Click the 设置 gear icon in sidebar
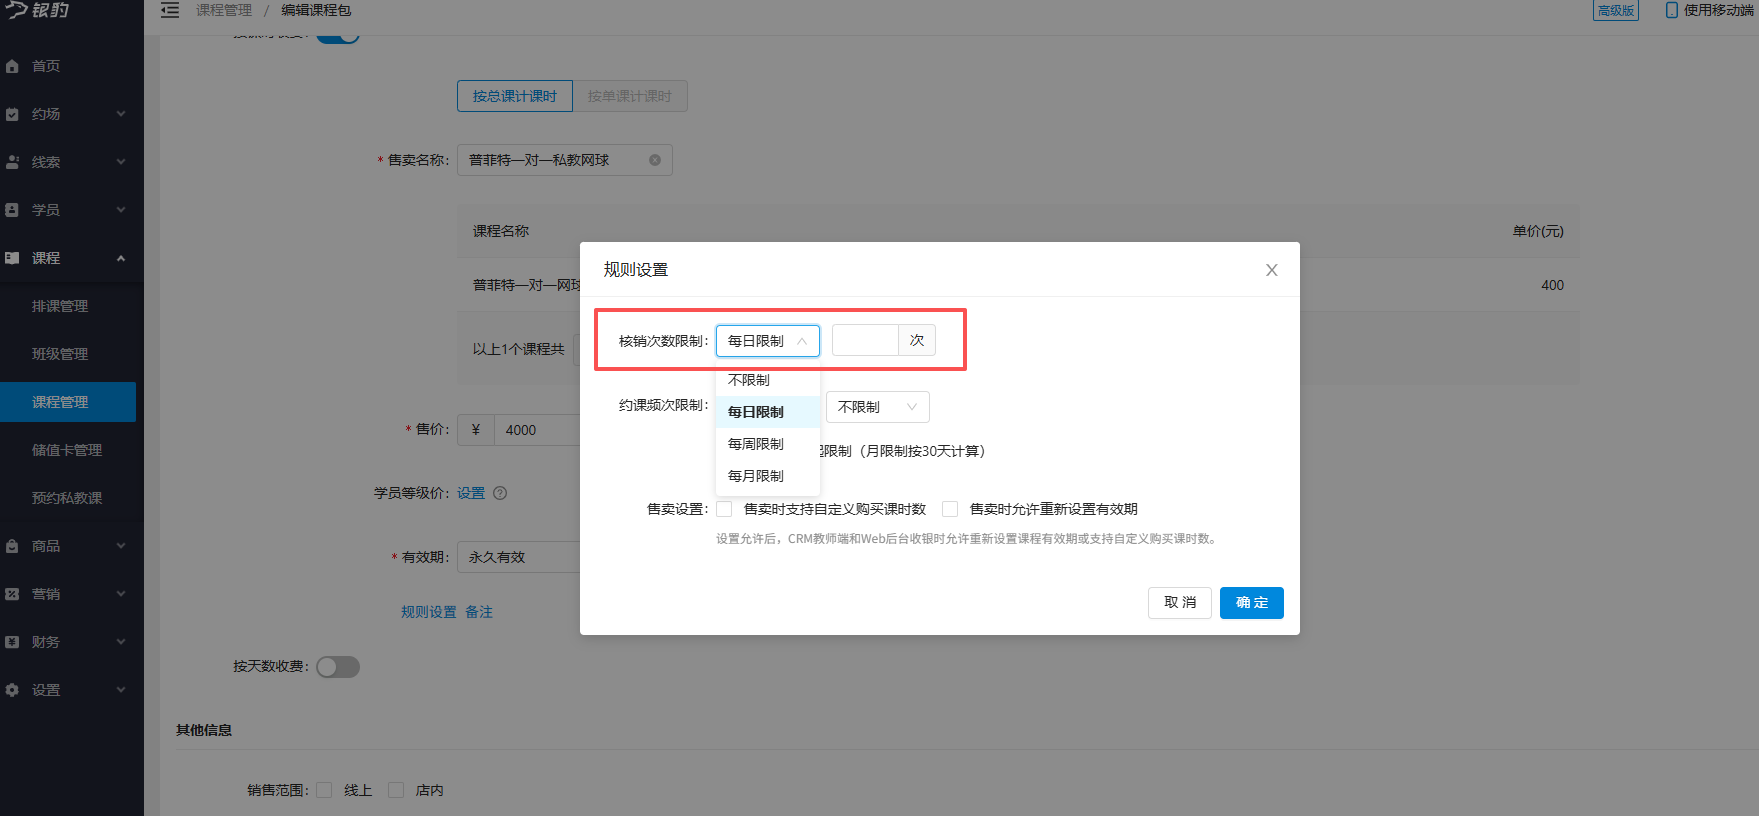Screen dimensions: 1759x816 pyautogui.click(x=12, y=690)
